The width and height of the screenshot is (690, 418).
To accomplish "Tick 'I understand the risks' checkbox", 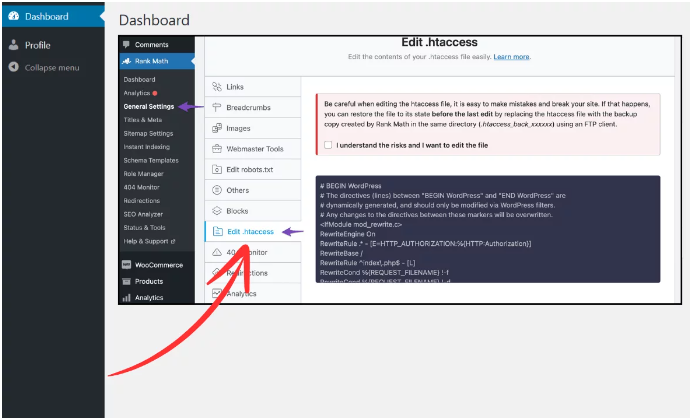I will pos(328,145).
